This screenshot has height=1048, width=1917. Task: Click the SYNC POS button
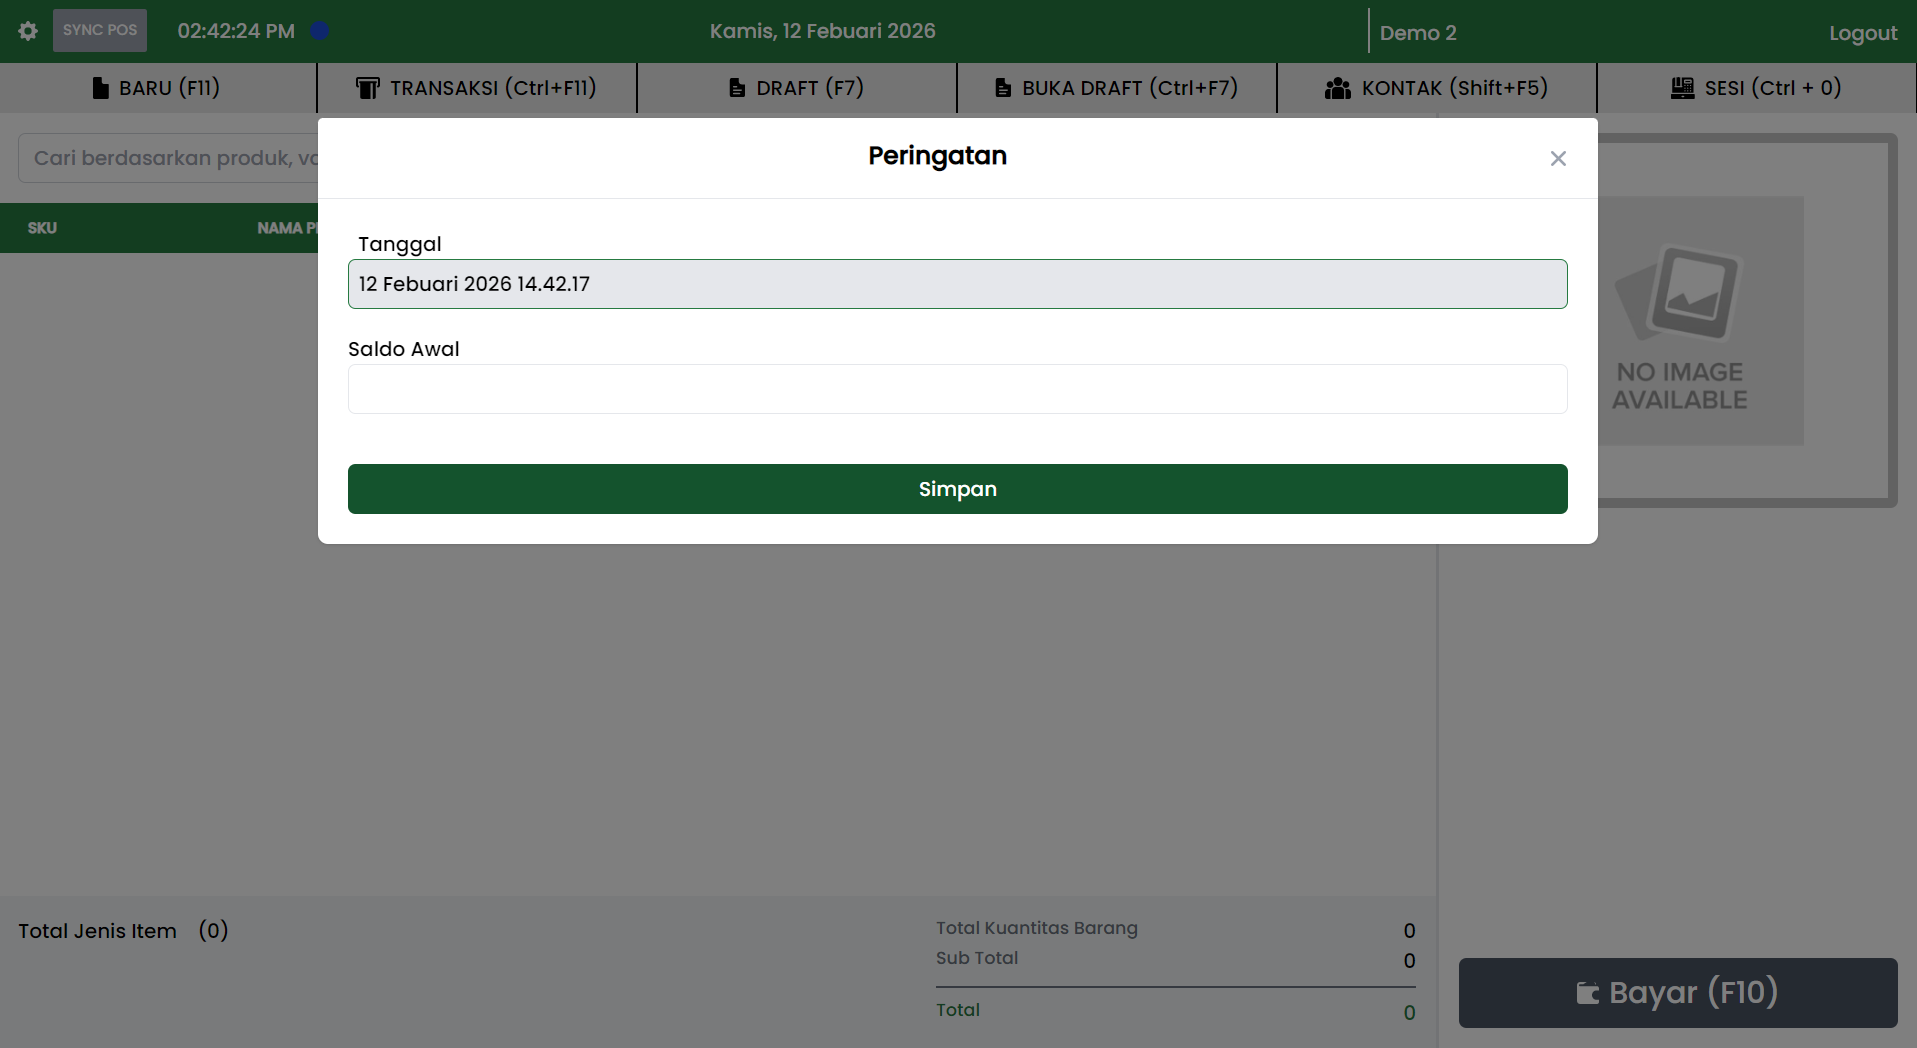[x=100, y=30]
